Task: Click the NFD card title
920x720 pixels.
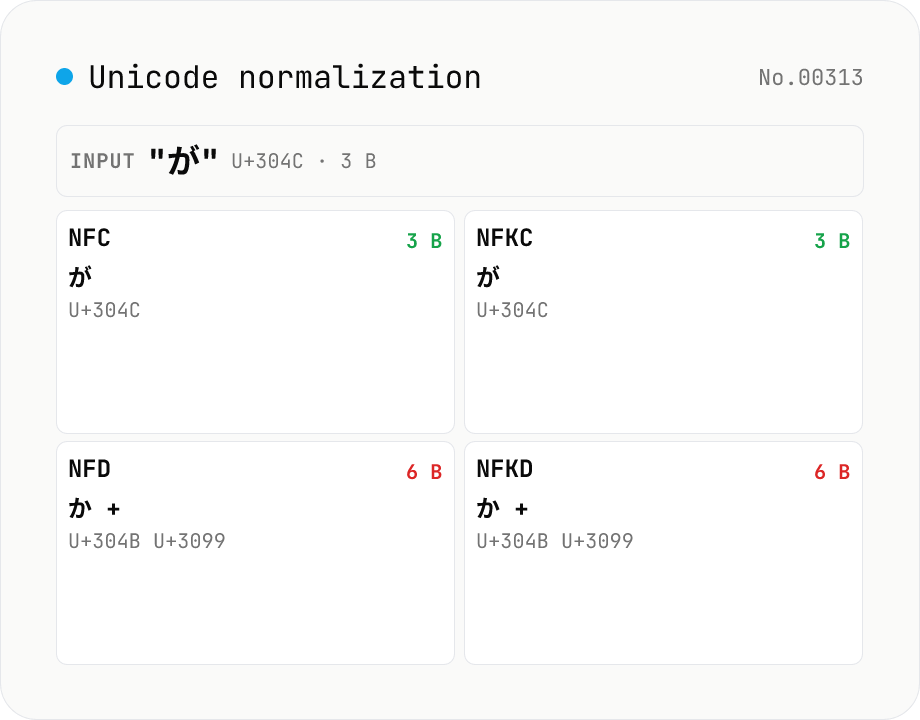Action: tap(89, 469)
